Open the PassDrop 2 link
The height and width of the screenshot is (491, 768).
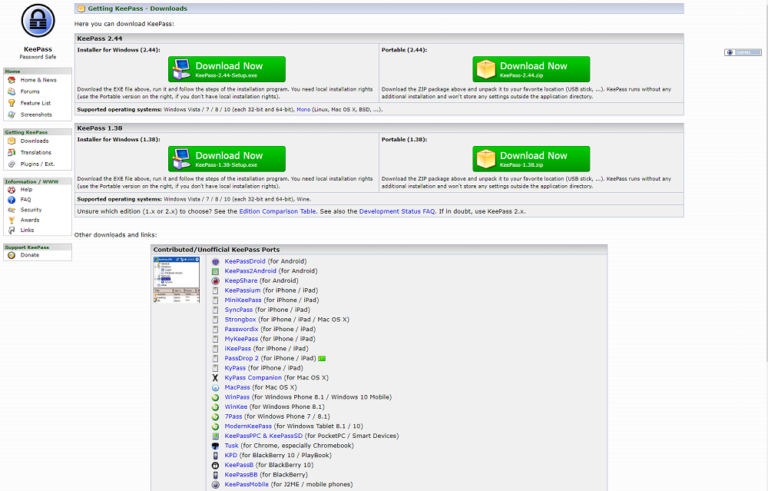[x=241, y=359]
